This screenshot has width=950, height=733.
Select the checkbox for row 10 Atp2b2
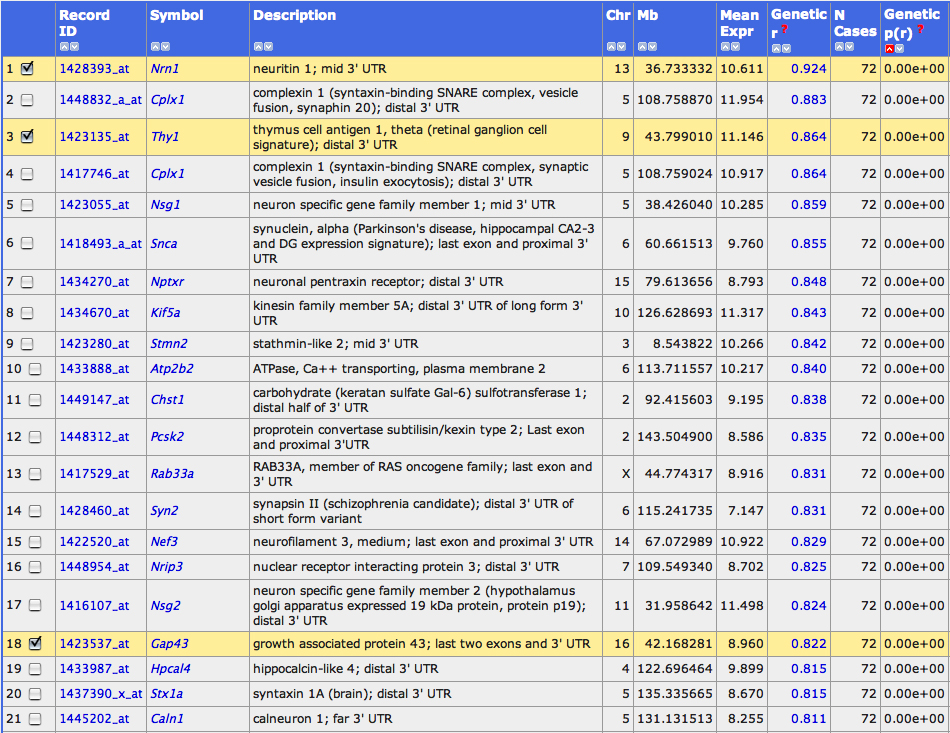tap(35, 369)
